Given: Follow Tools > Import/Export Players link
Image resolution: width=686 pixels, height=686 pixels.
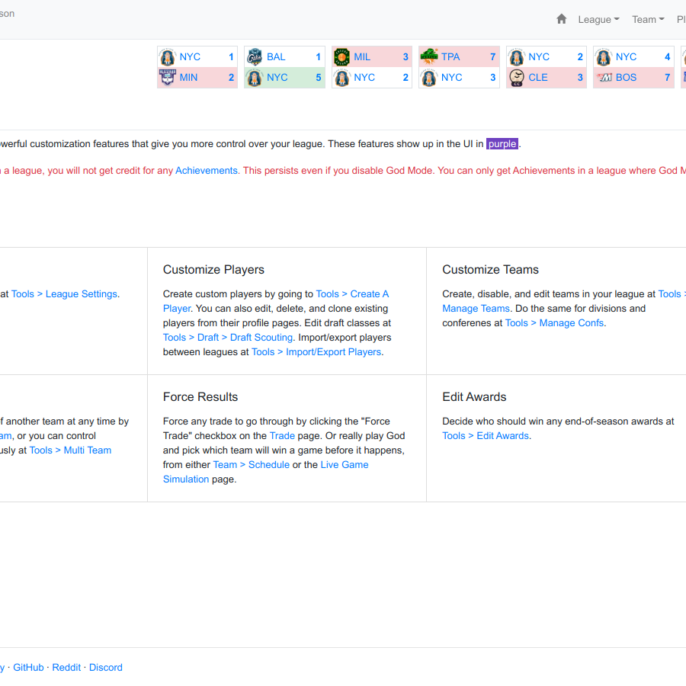Looking at the screenshot, I should pos(316,352).
